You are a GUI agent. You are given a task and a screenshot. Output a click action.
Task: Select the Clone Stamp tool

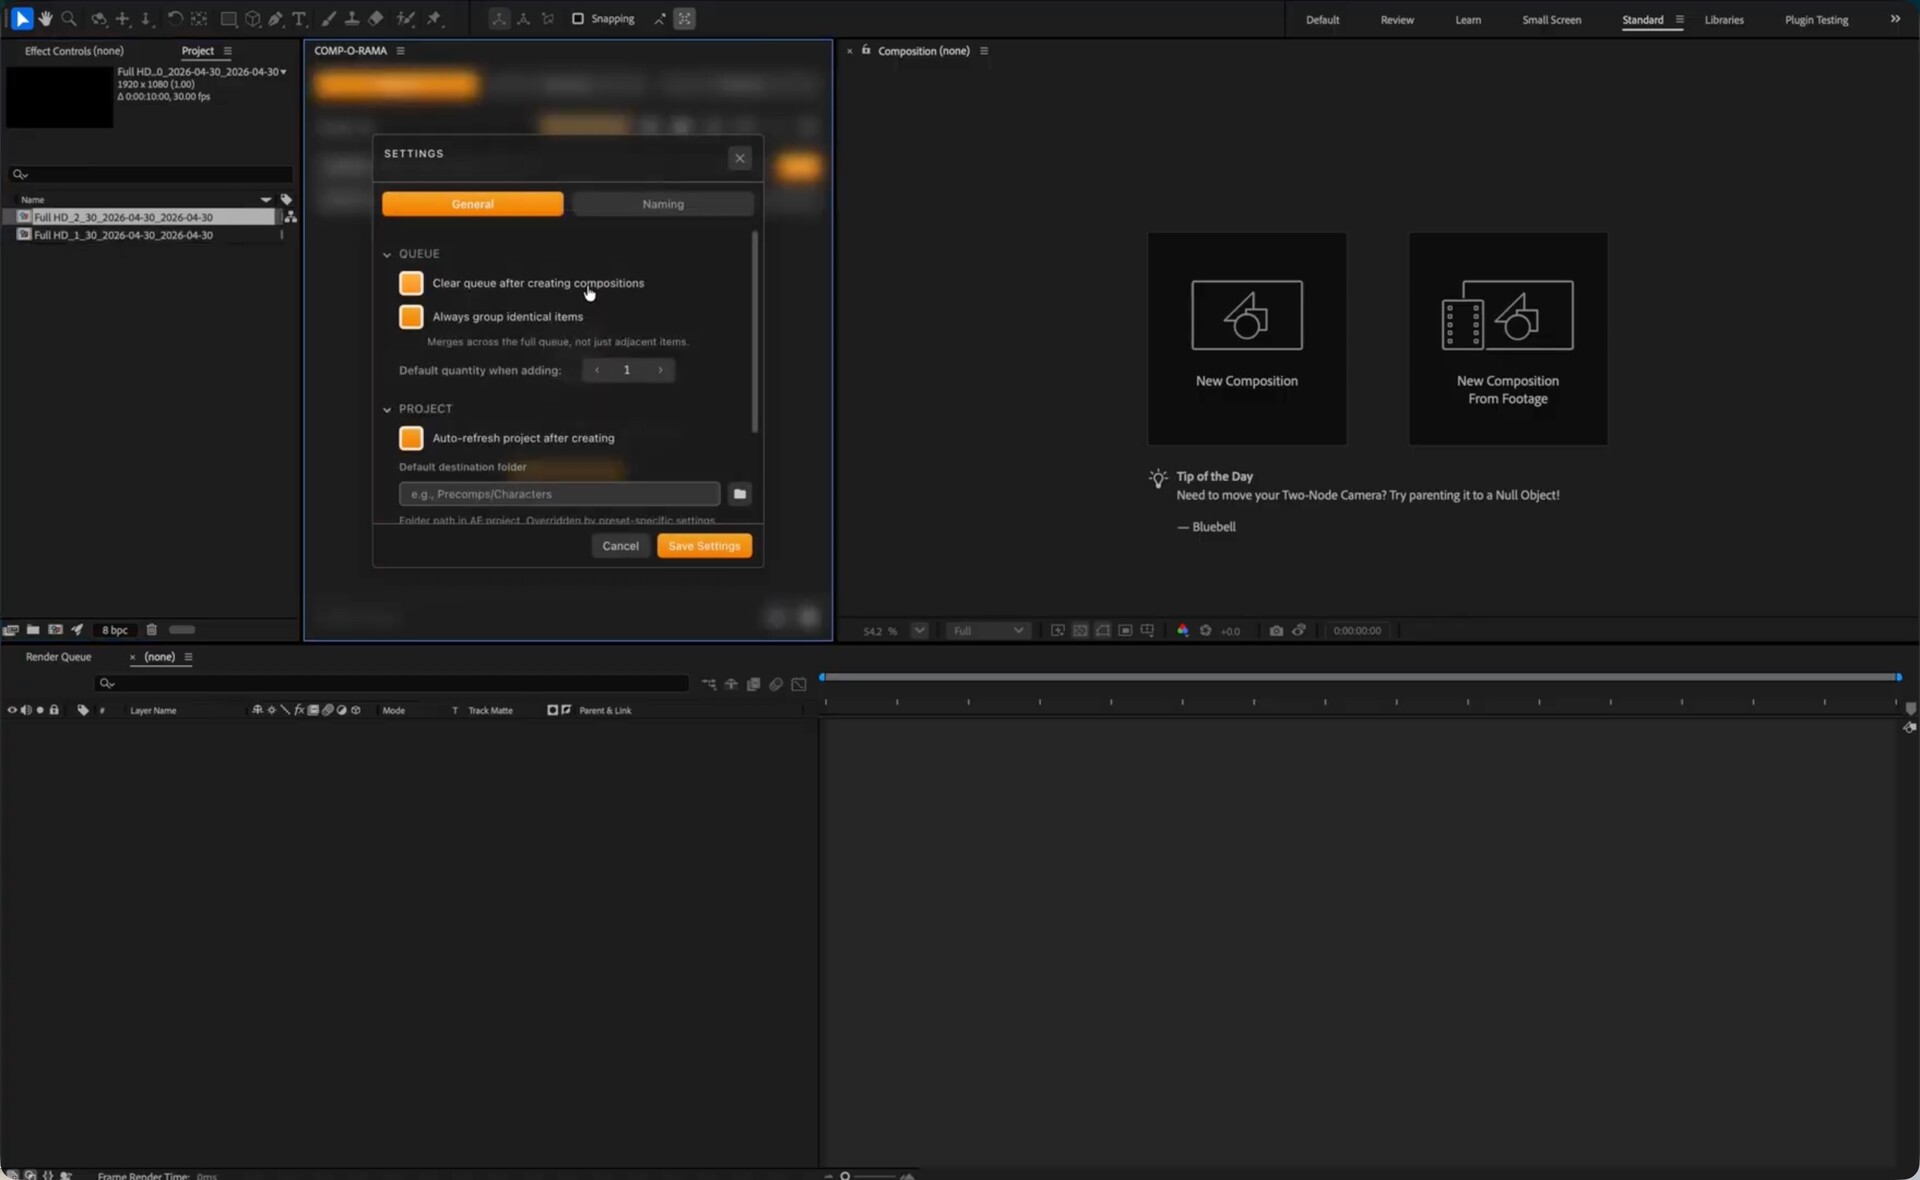click(x=352, y=19)
